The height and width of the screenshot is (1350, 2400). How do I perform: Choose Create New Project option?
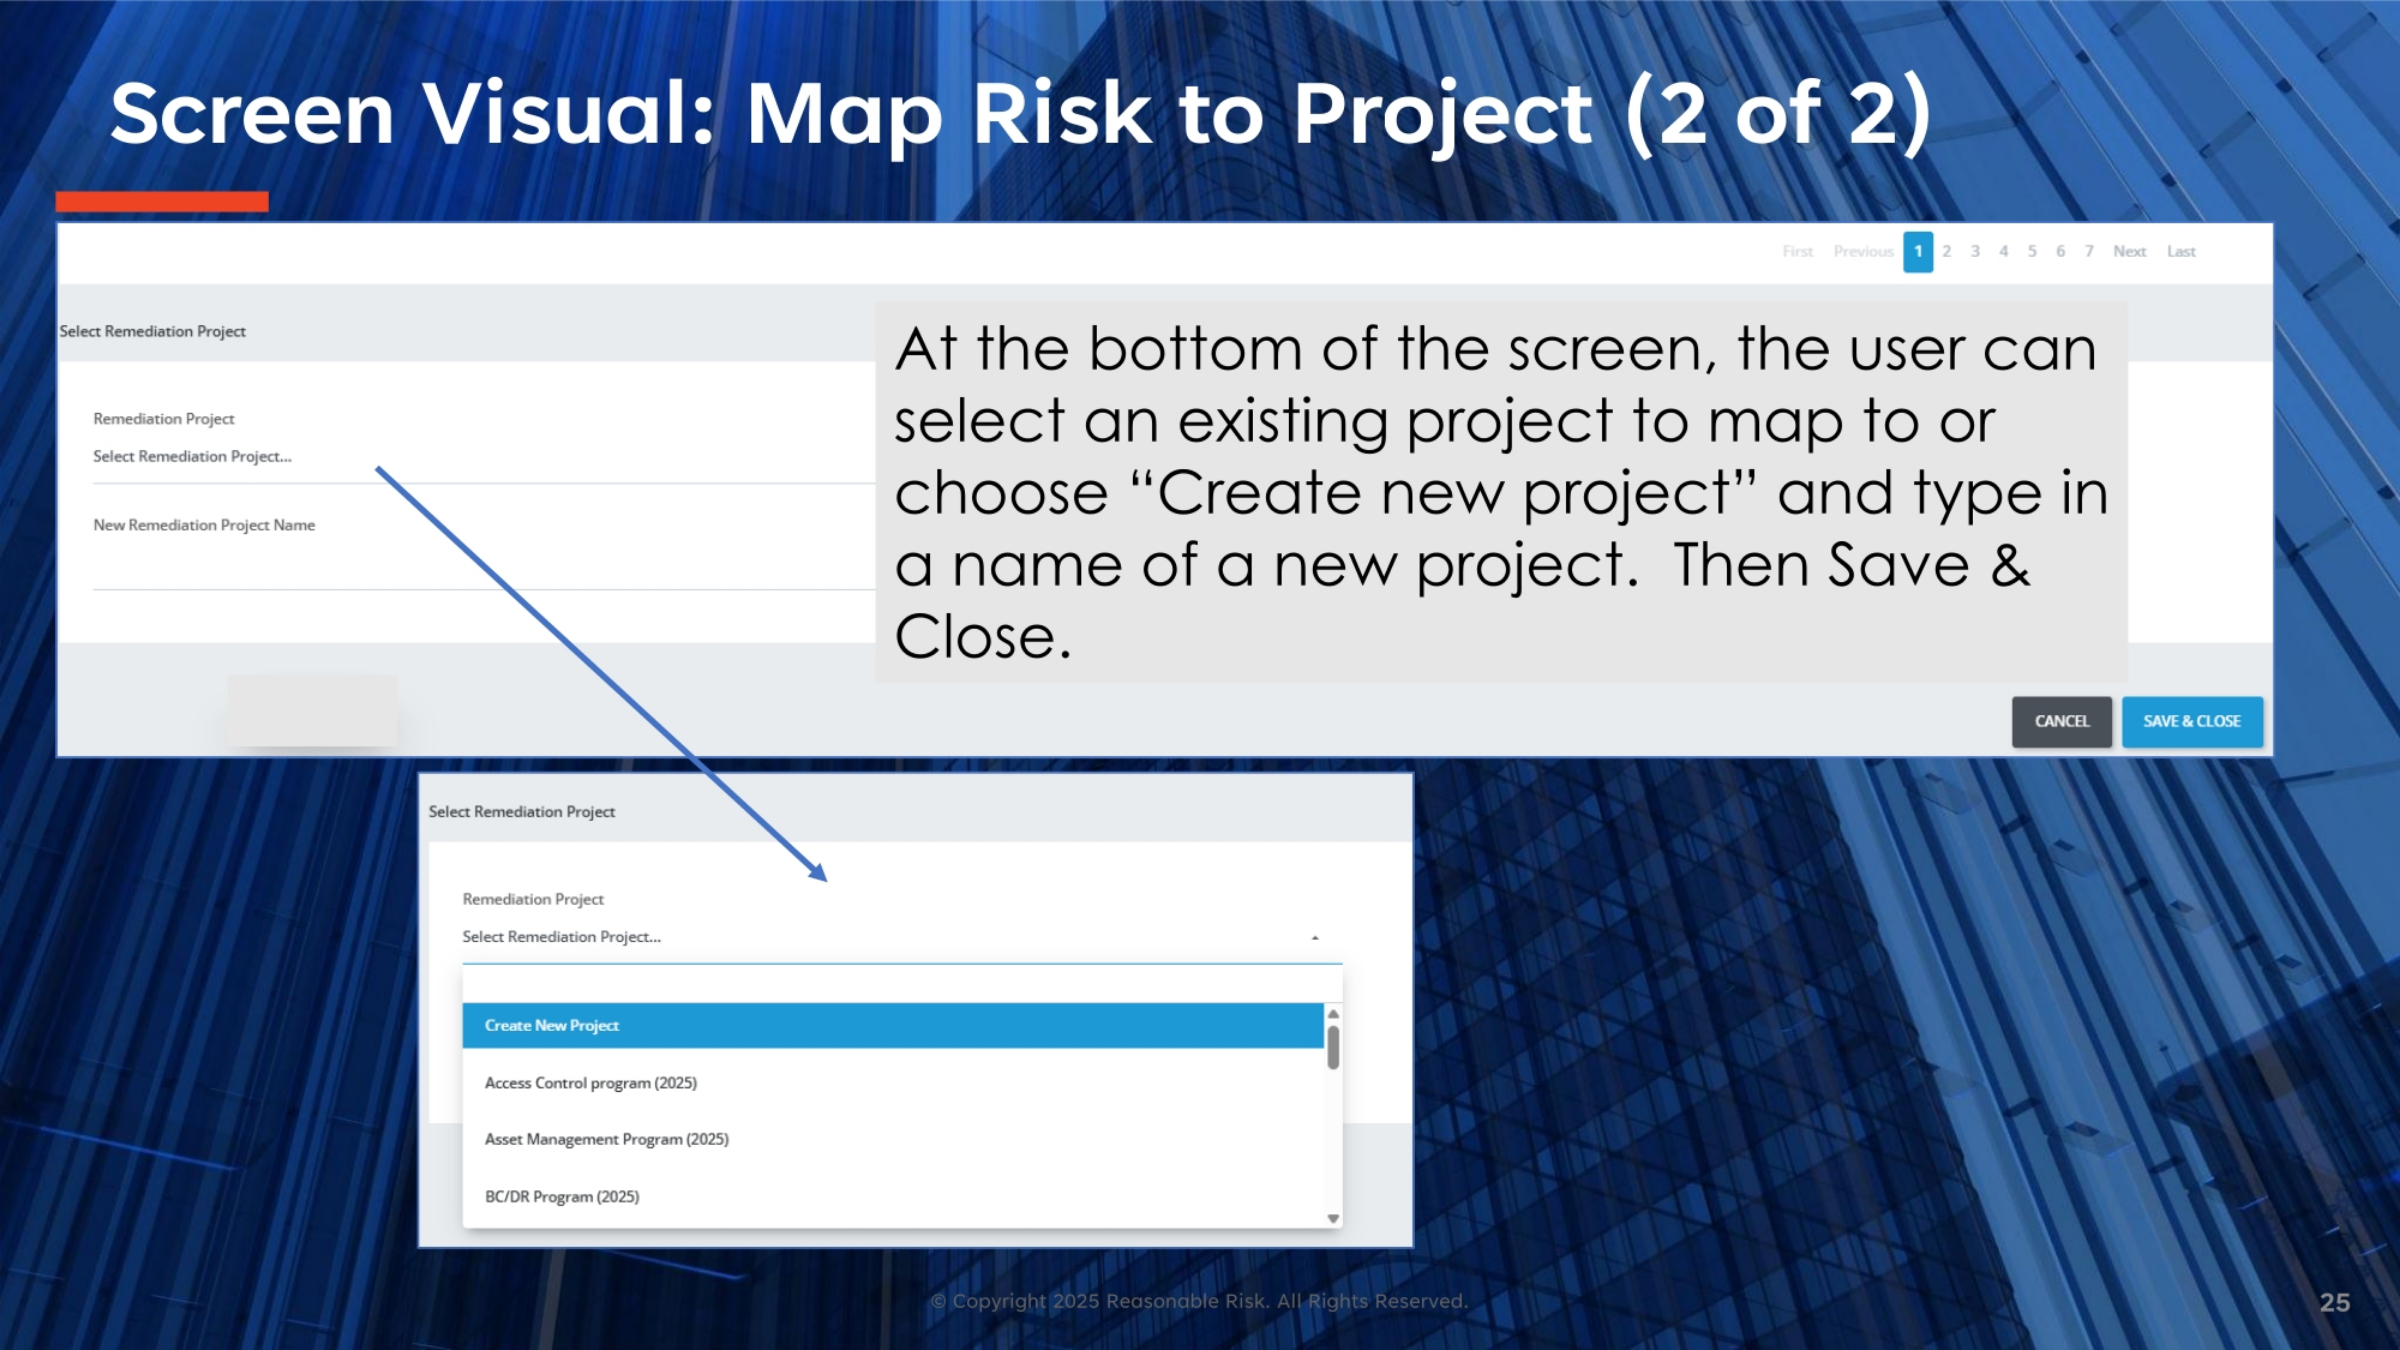tap(892, 1025)
